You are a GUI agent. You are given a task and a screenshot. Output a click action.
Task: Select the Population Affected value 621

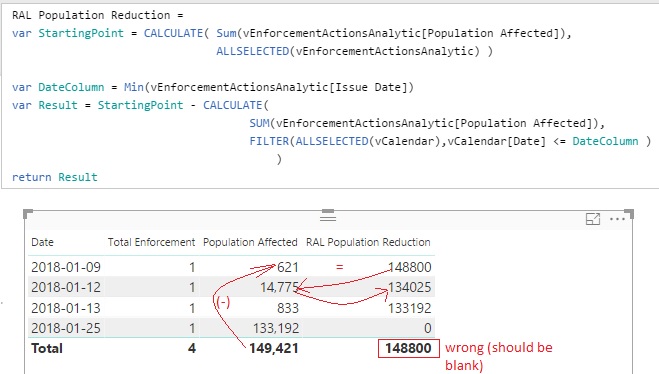coord(287,267)
